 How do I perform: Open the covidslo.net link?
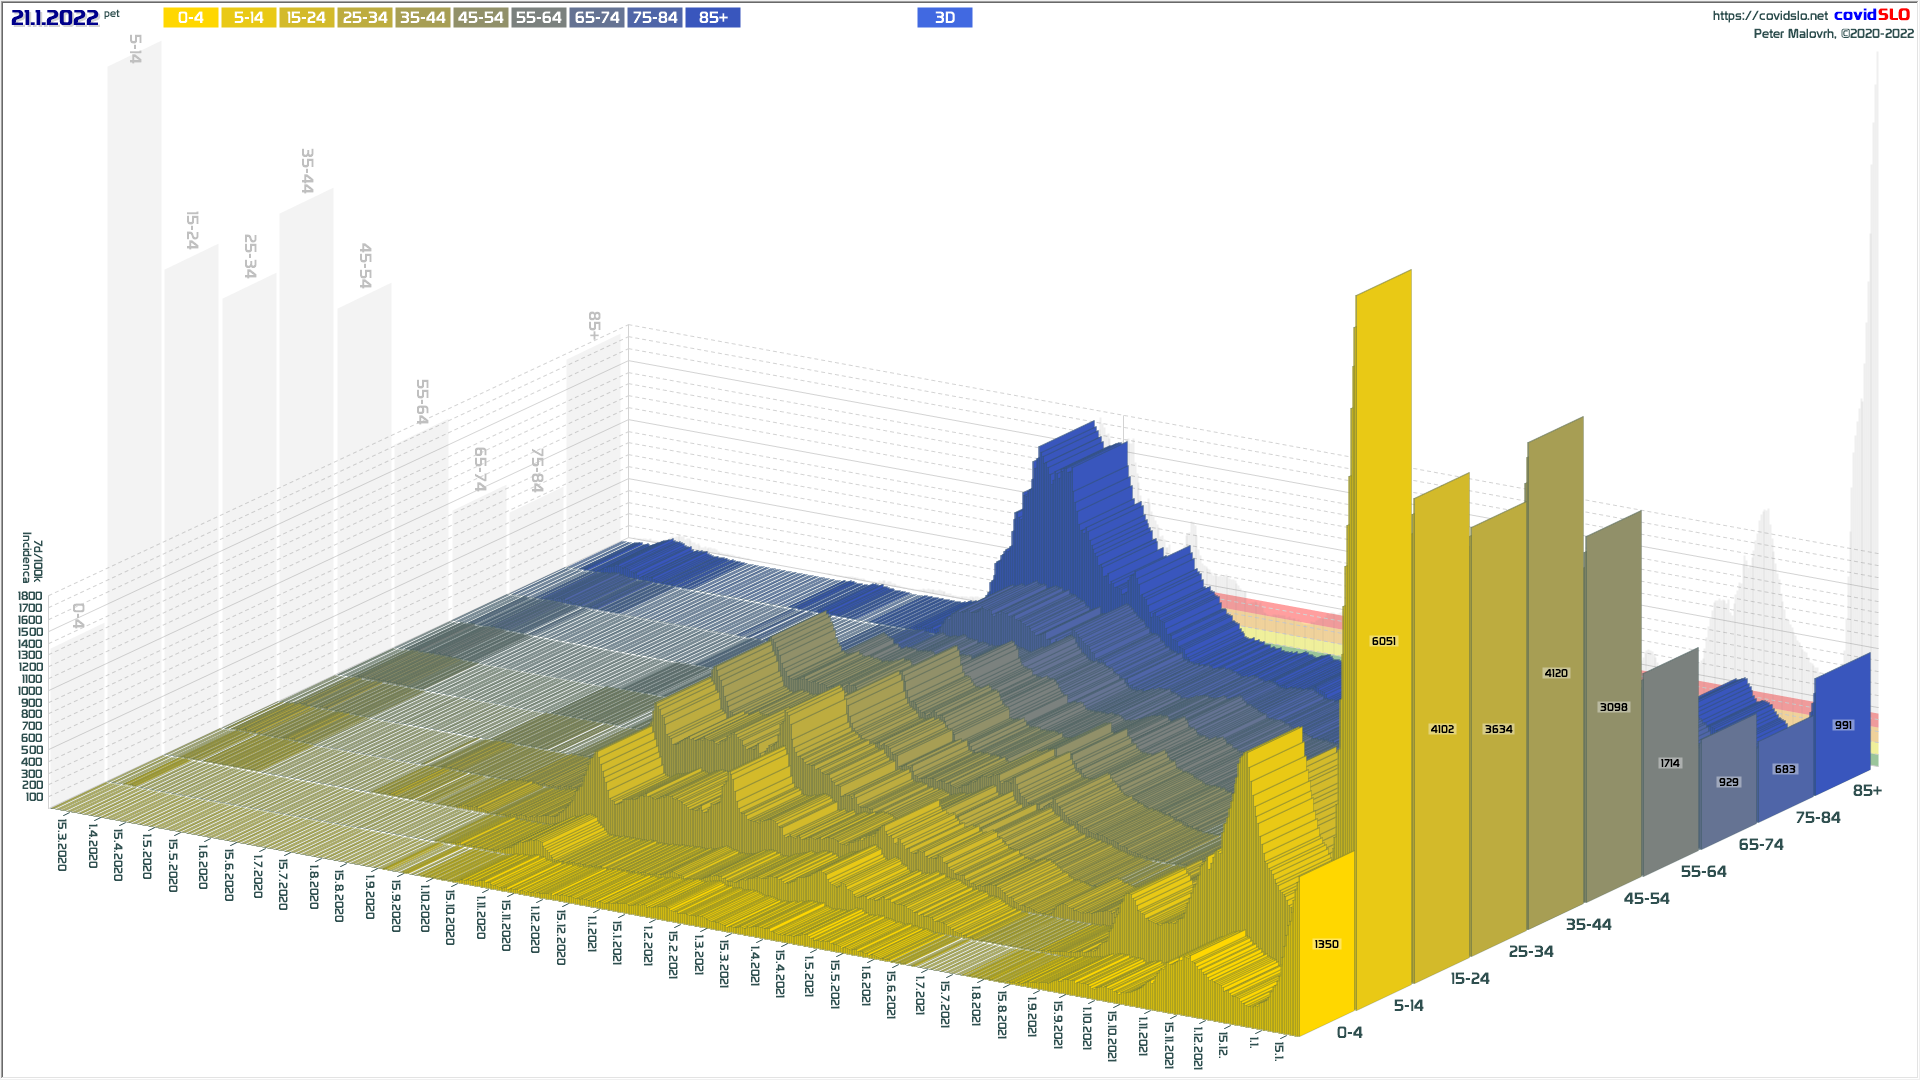pos(1770,16)
